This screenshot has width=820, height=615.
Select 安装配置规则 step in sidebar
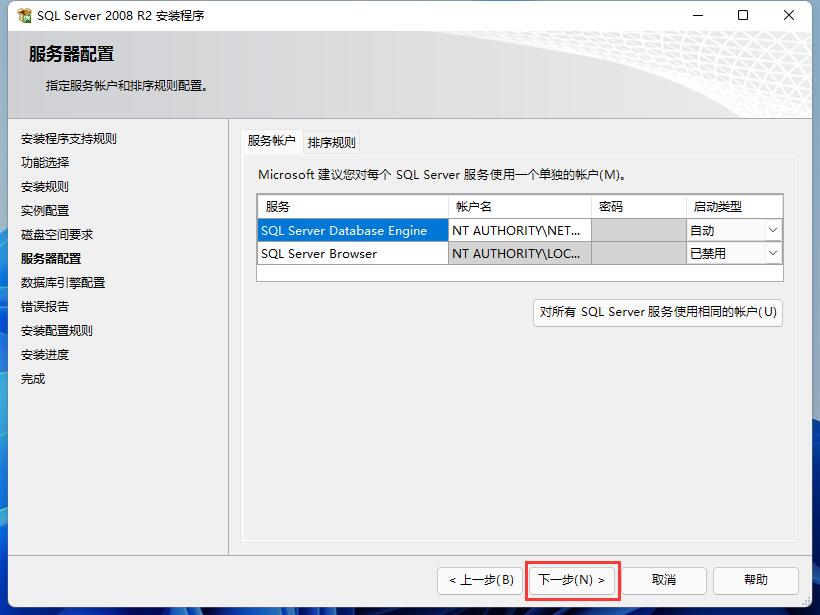[57, 331]
